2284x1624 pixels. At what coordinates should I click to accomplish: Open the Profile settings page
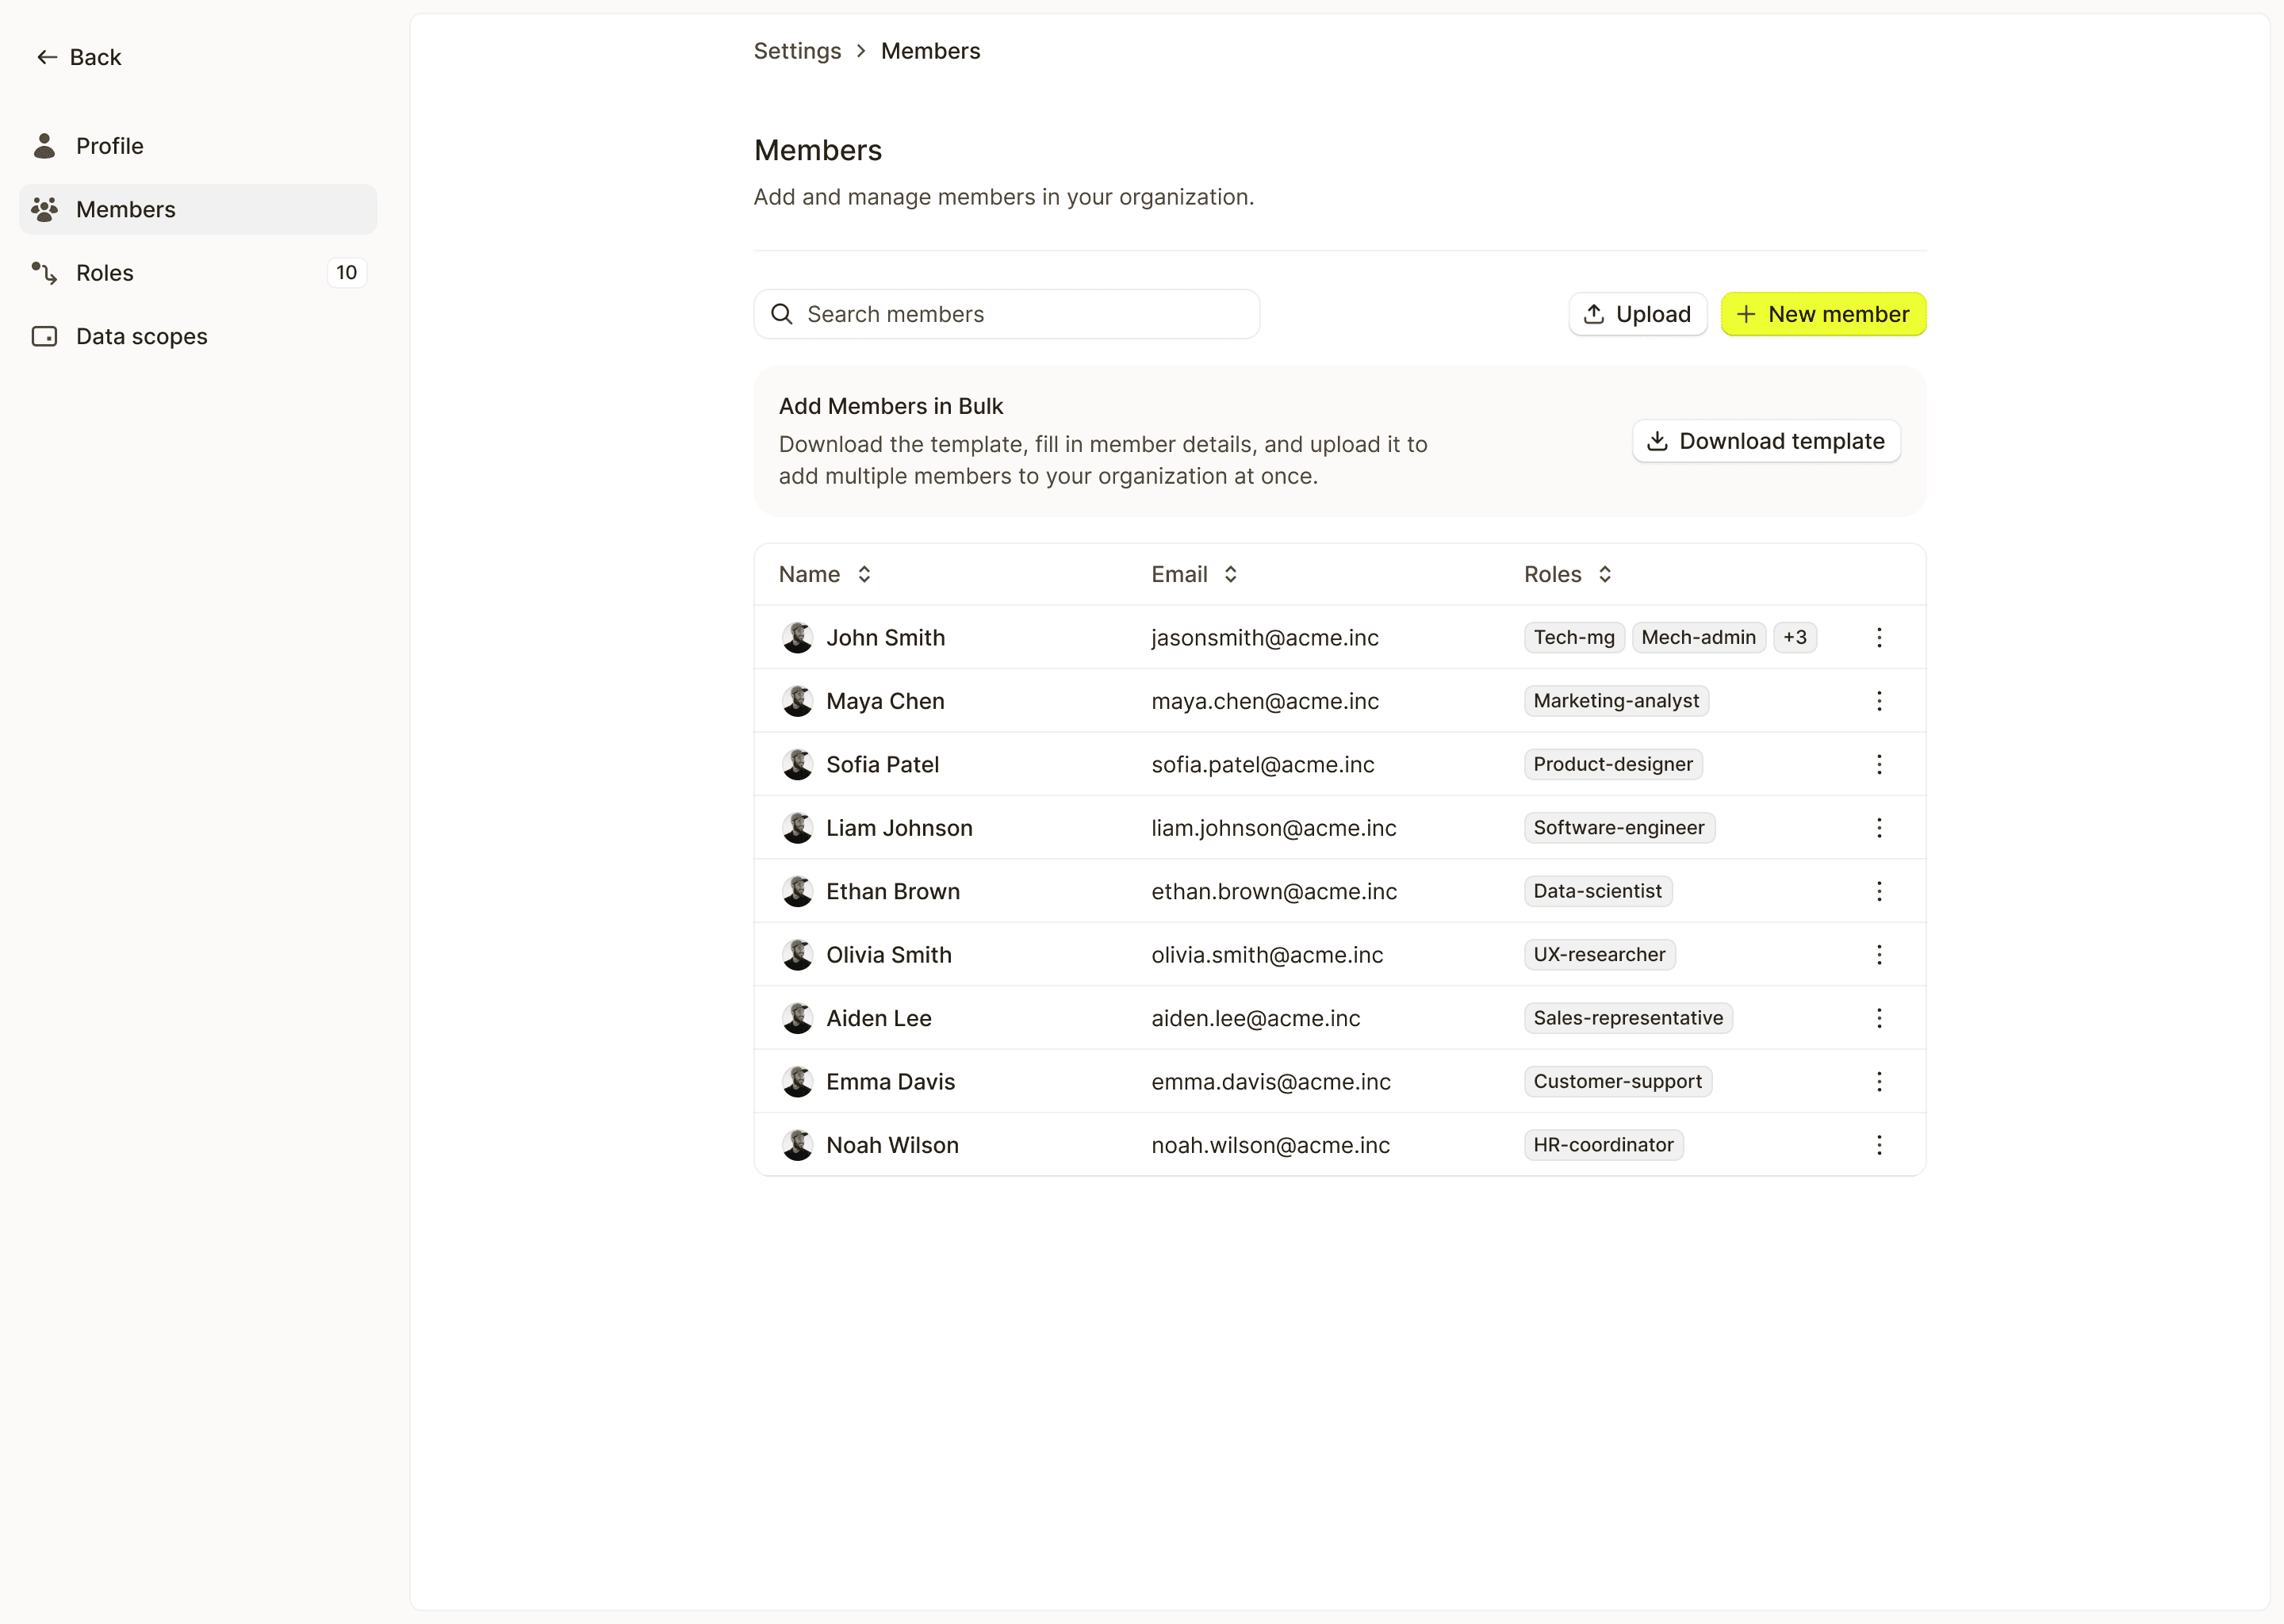coord(198,146)
